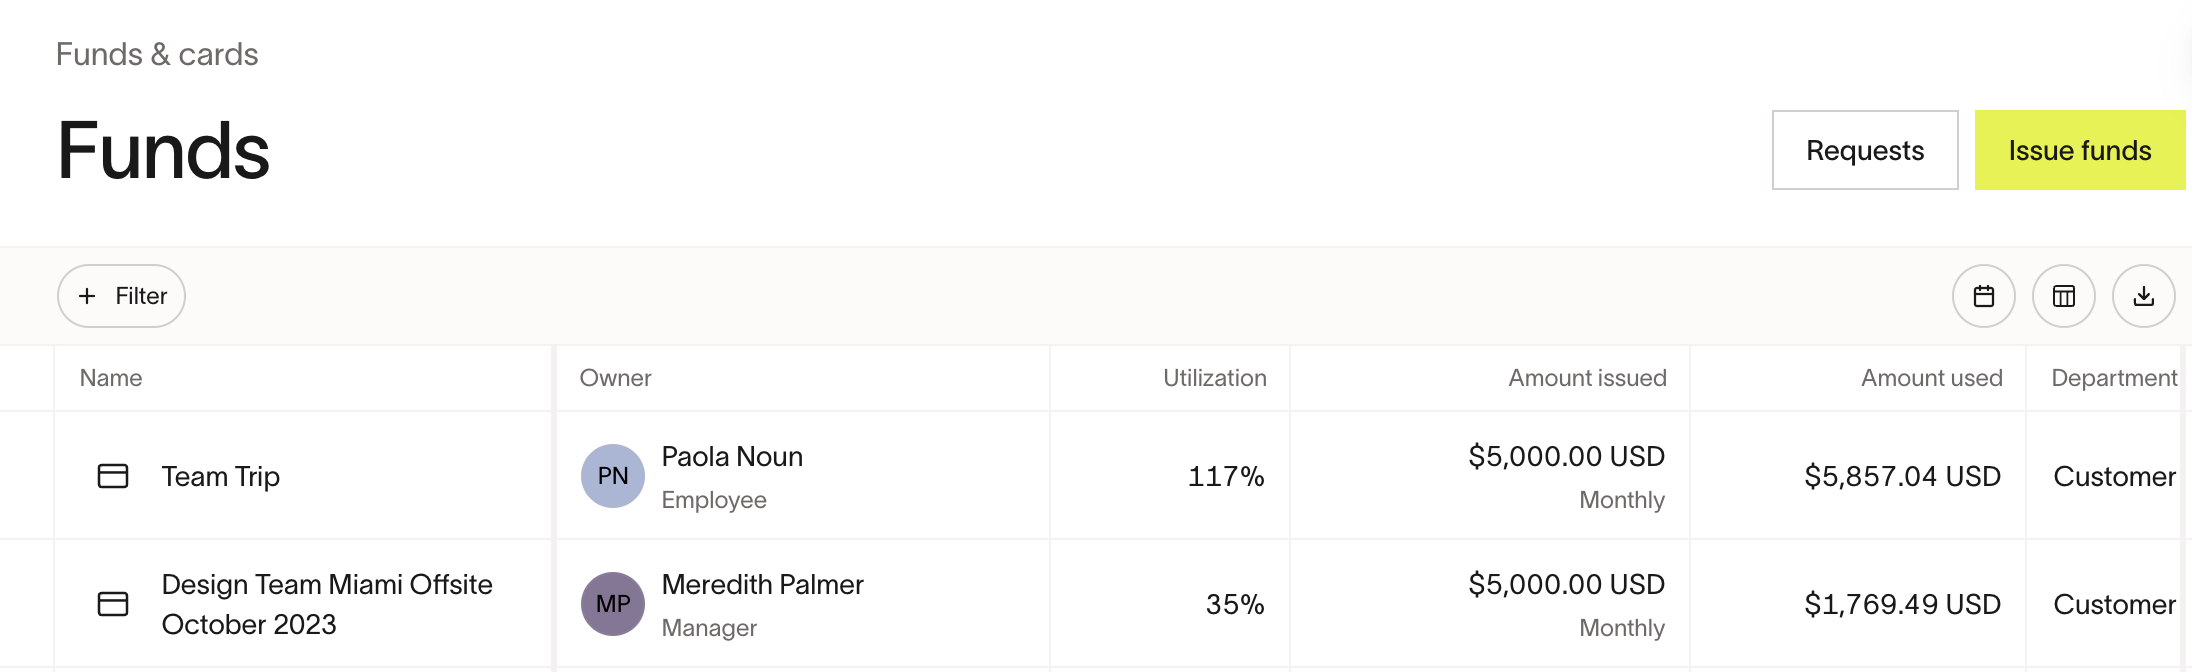Download the funds list via export icon

tap(2143, 296)
